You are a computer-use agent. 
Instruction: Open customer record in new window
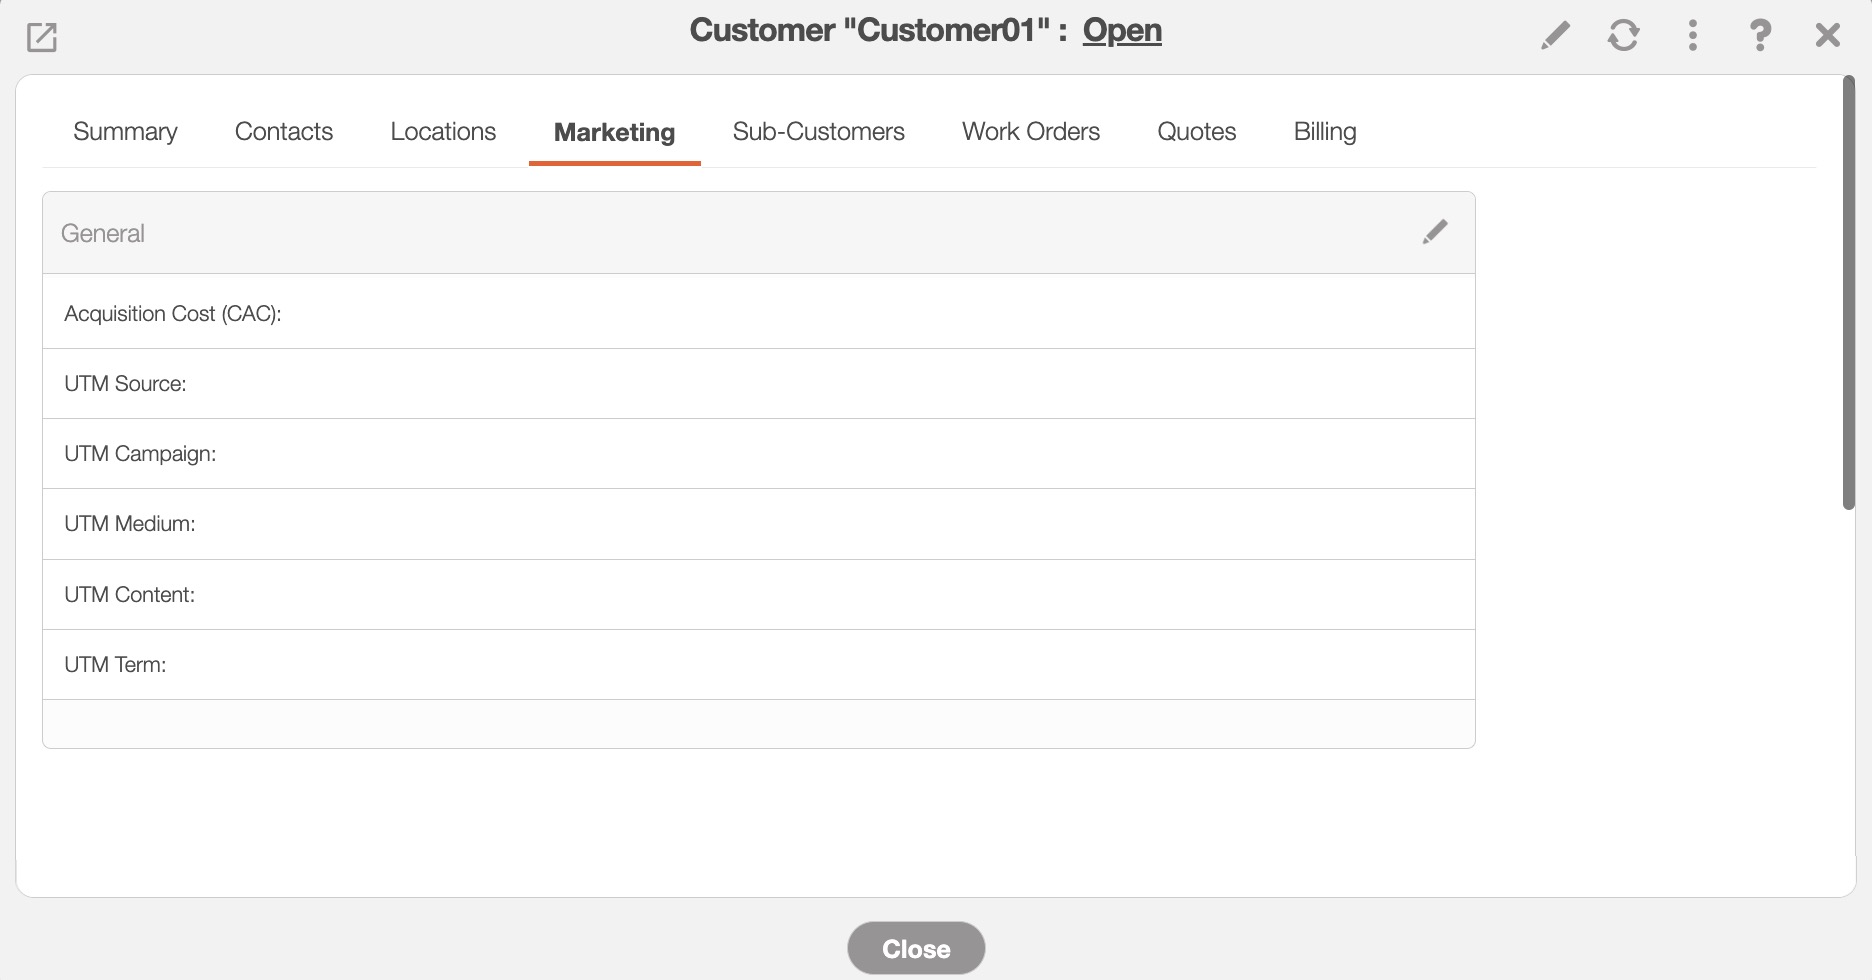click(x=42, y=38)
